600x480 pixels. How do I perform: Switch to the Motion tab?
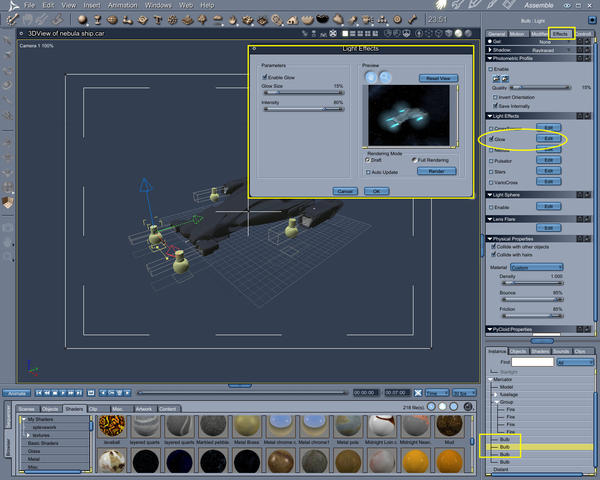[x=517, y=34]
